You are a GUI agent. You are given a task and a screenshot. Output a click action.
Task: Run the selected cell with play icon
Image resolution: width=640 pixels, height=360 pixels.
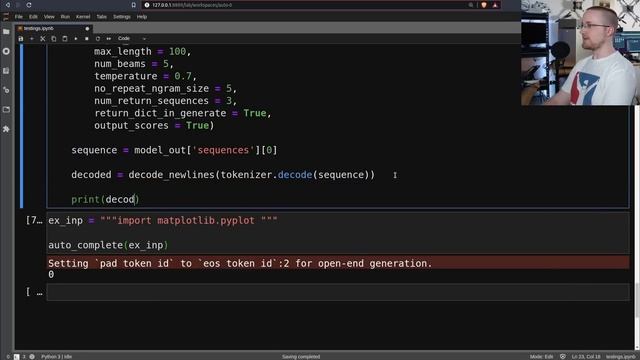(76, 39)
